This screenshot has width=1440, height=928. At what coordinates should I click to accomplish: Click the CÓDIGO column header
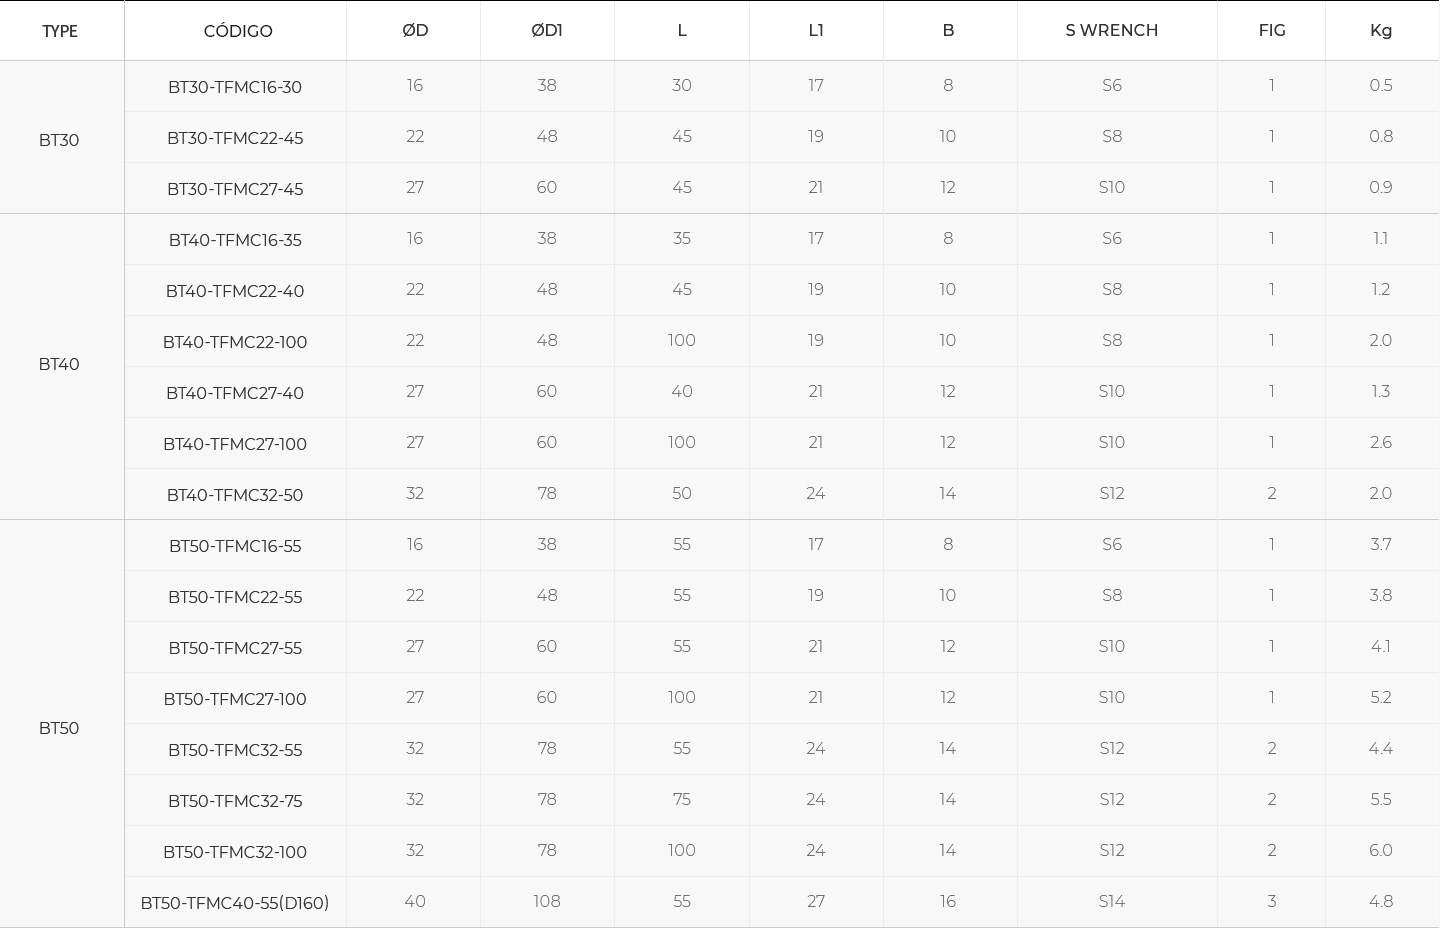237,31
